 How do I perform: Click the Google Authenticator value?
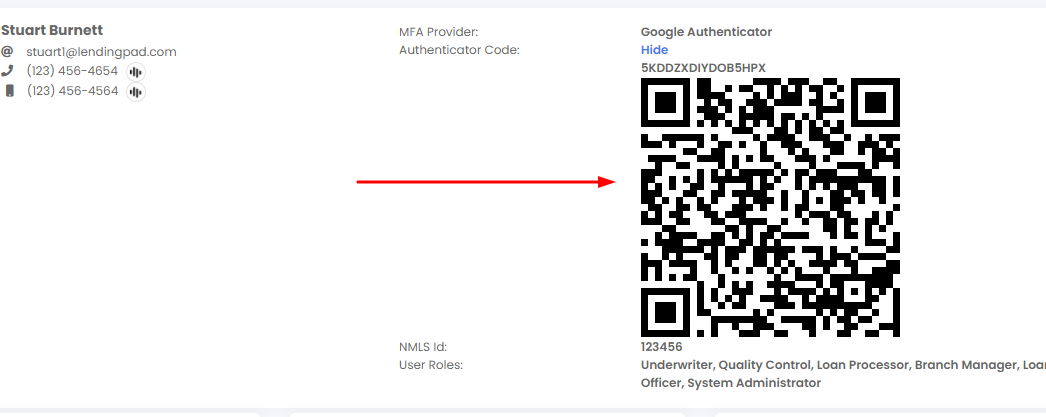pos(706,32)
